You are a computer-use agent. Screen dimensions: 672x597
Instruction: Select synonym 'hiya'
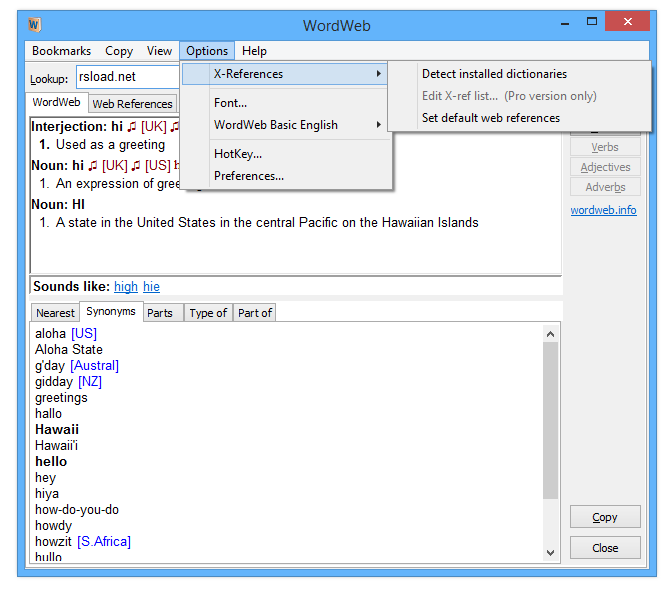click(x=47, y=494)
